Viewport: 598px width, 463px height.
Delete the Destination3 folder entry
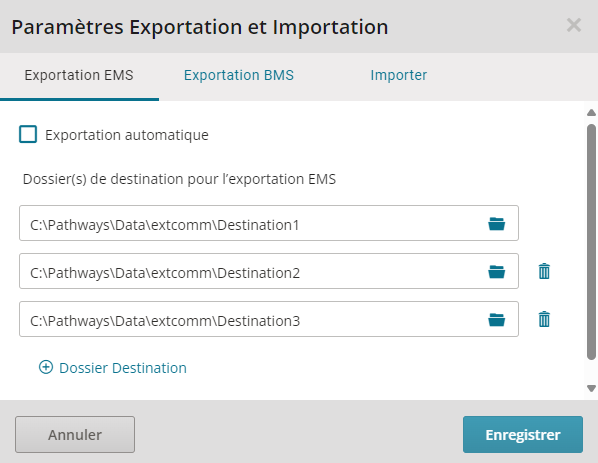click(544, 319)
